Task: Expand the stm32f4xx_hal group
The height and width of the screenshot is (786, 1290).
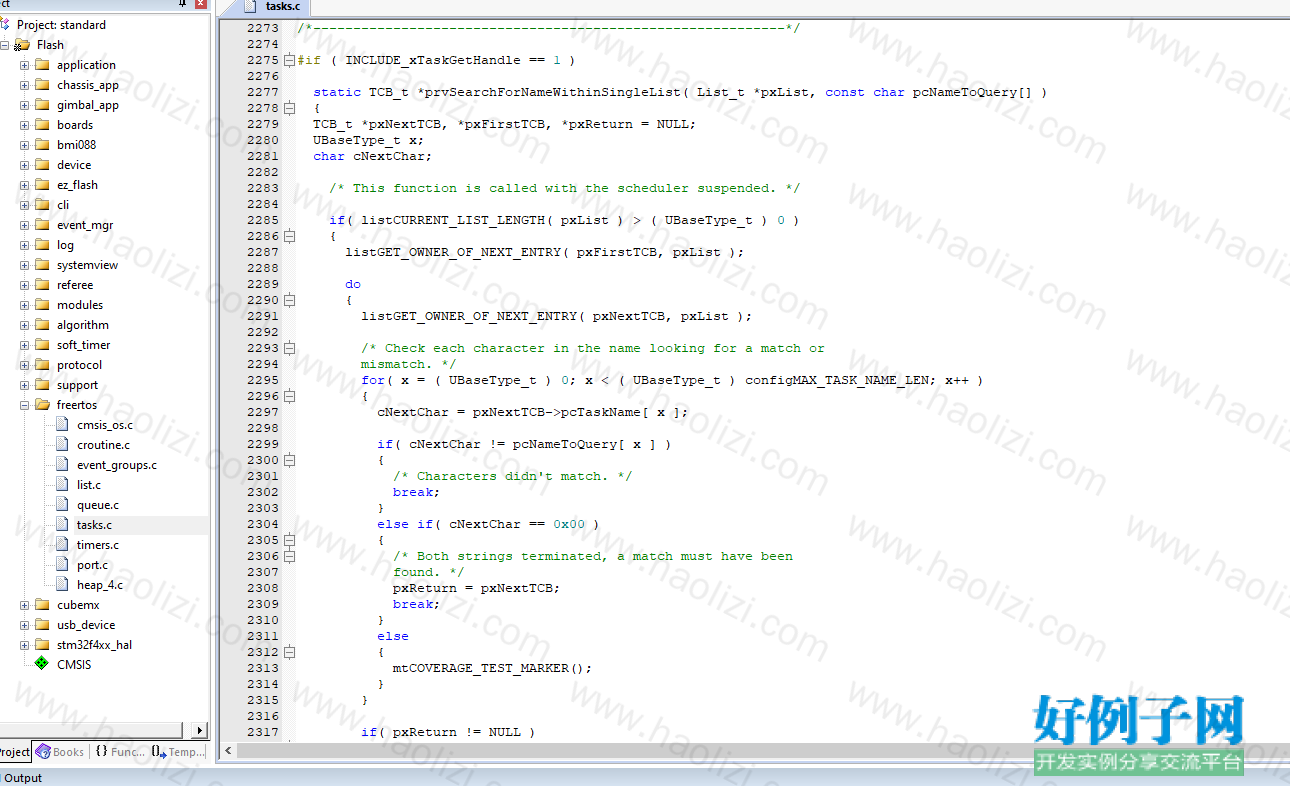Action: pyautogui.click(x=24, y=645)
